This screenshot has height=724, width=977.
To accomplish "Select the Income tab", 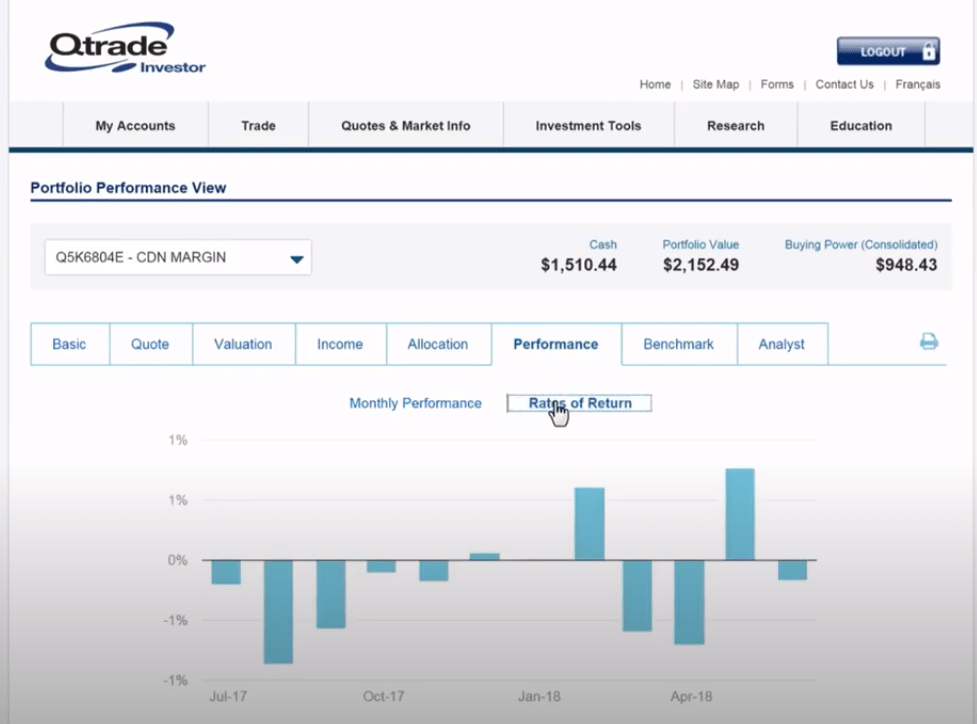I will (x=340, y=344).
